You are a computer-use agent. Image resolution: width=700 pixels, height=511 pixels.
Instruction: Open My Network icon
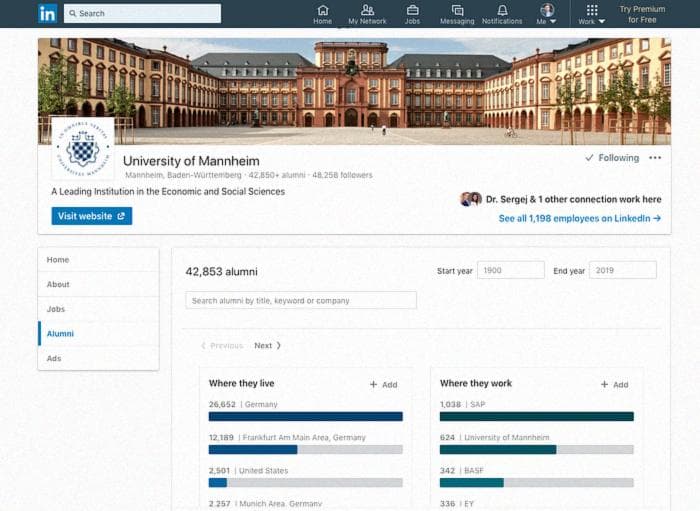tap(367, 14)
